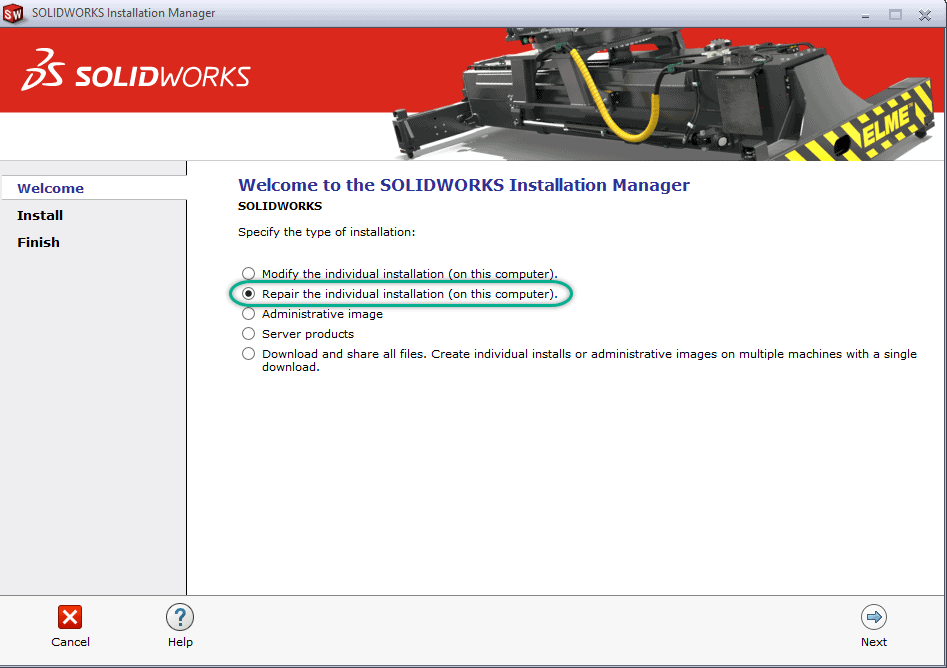947x668 pixels.
Task: Click the bold 'SOLIDWORKS' subtitle text
Action: pos(280,206)
